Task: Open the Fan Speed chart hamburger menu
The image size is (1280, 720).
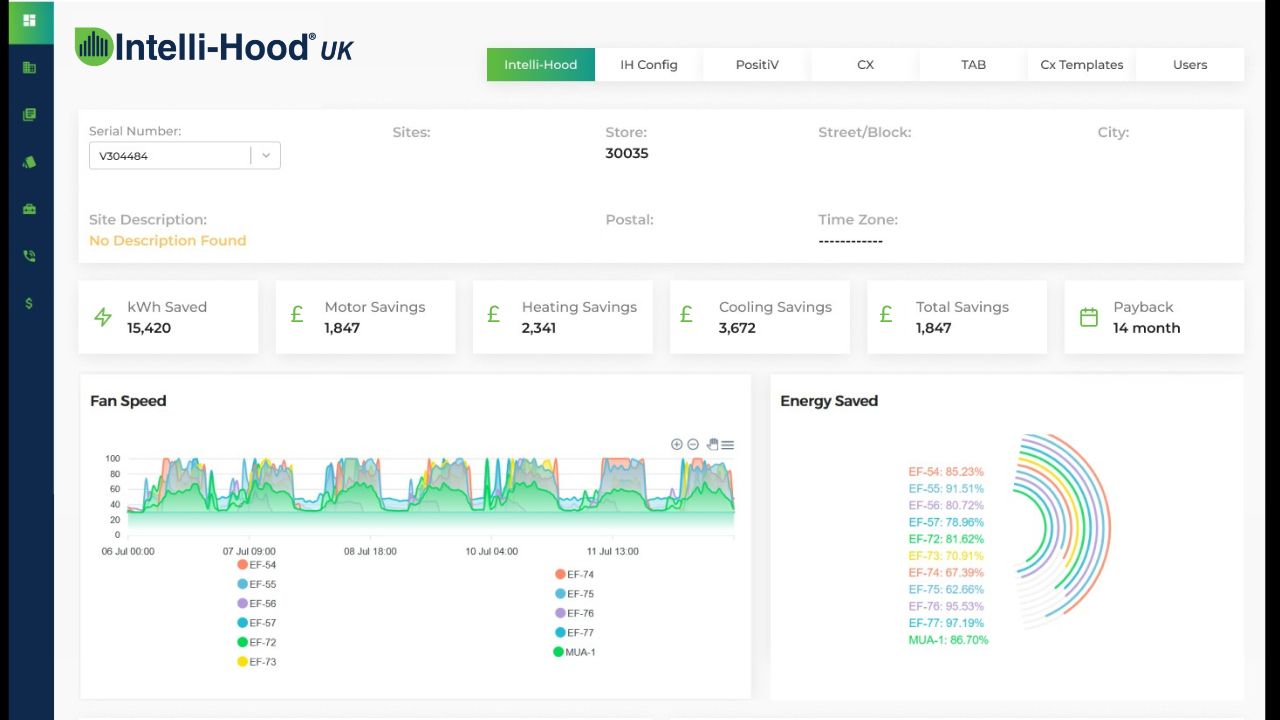Action: coord(728,445)
